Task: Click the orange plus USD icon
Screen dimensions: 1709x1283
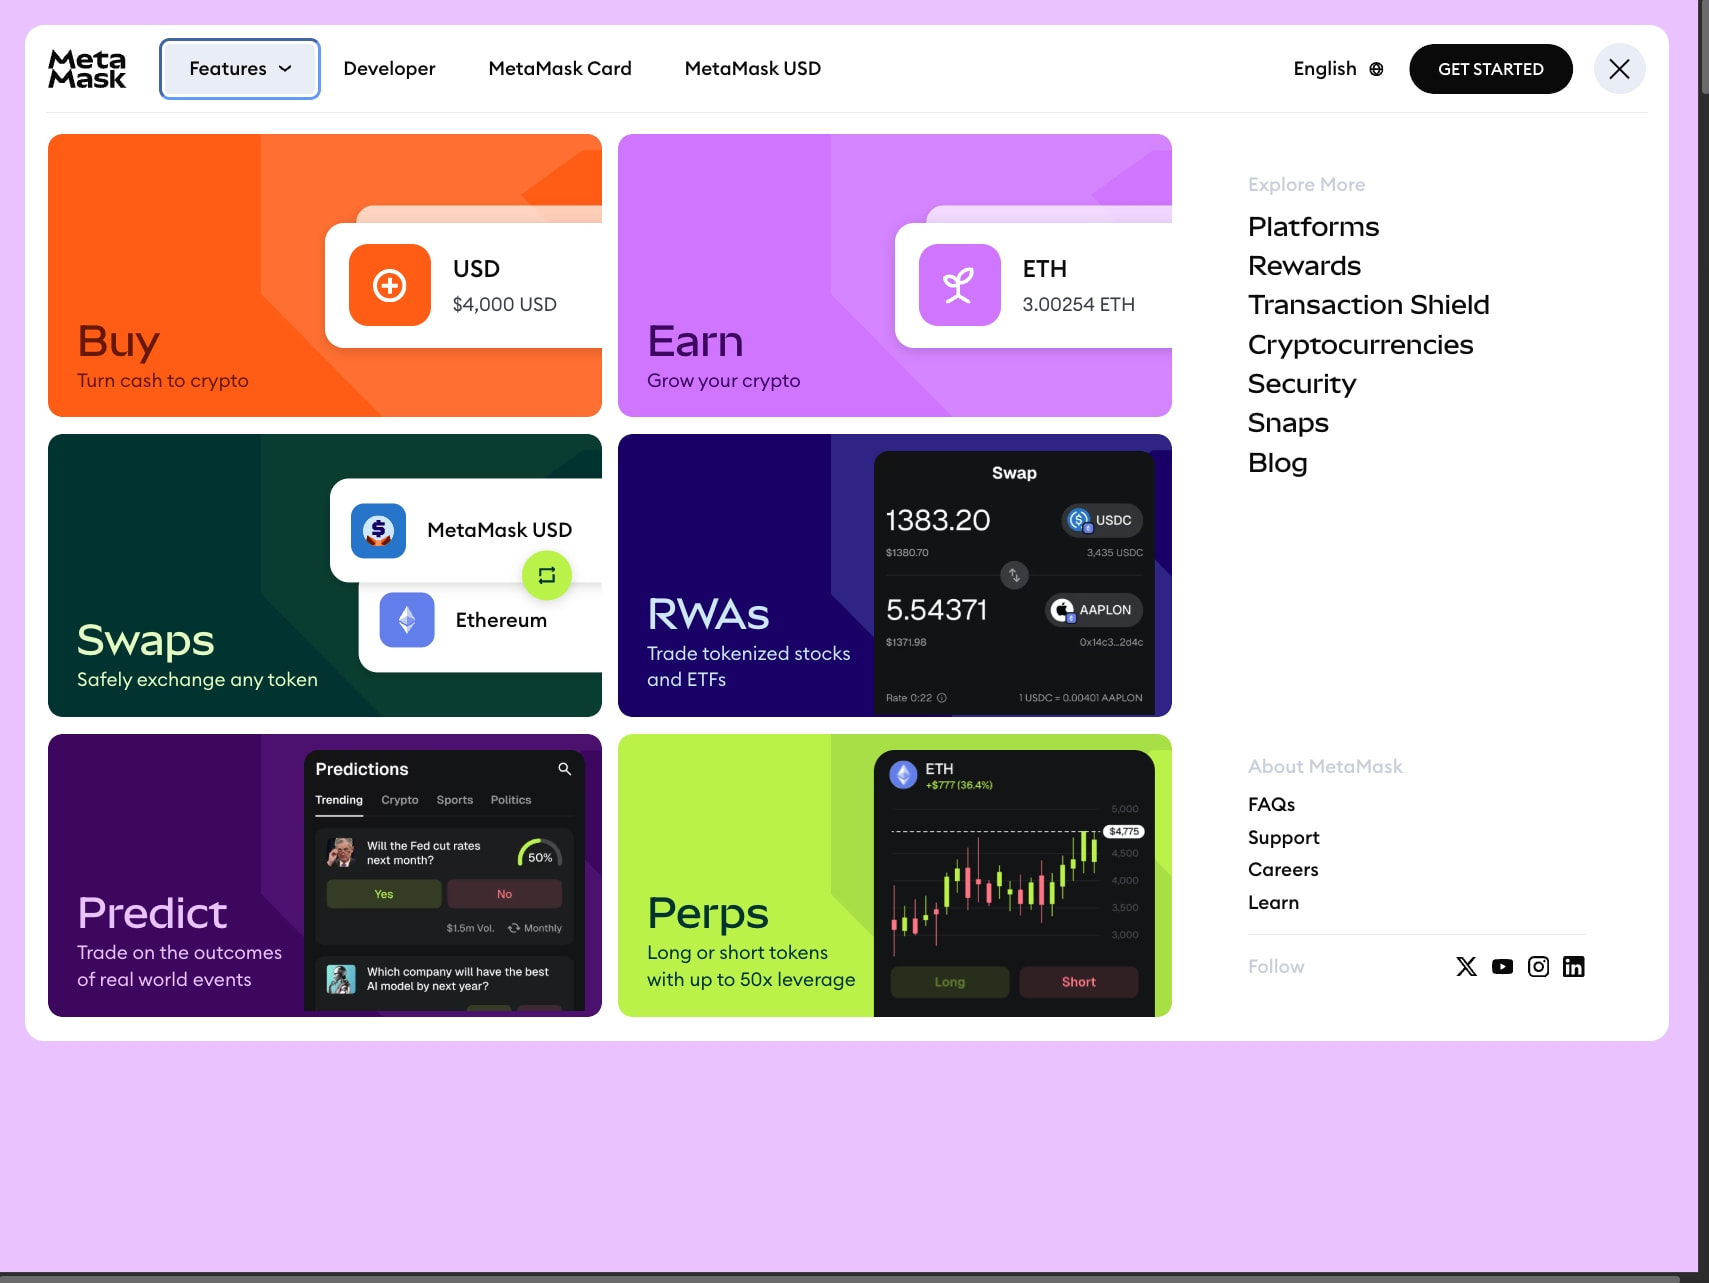Action: pyautogui.click(x=390, y=285)
